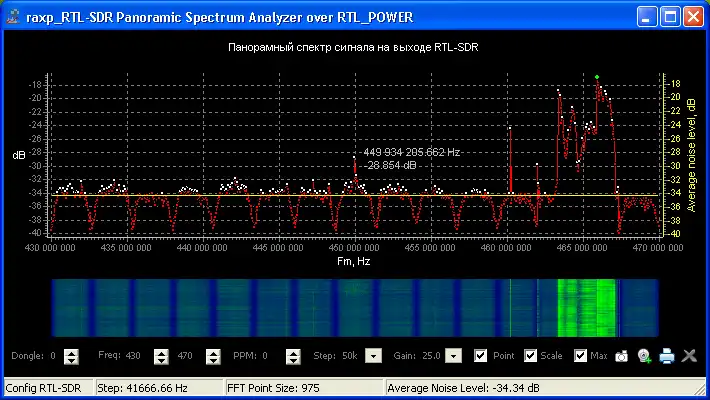The image size is (710, 400).
Task: Click the Dongle number stepper
Action: point(71,357)
